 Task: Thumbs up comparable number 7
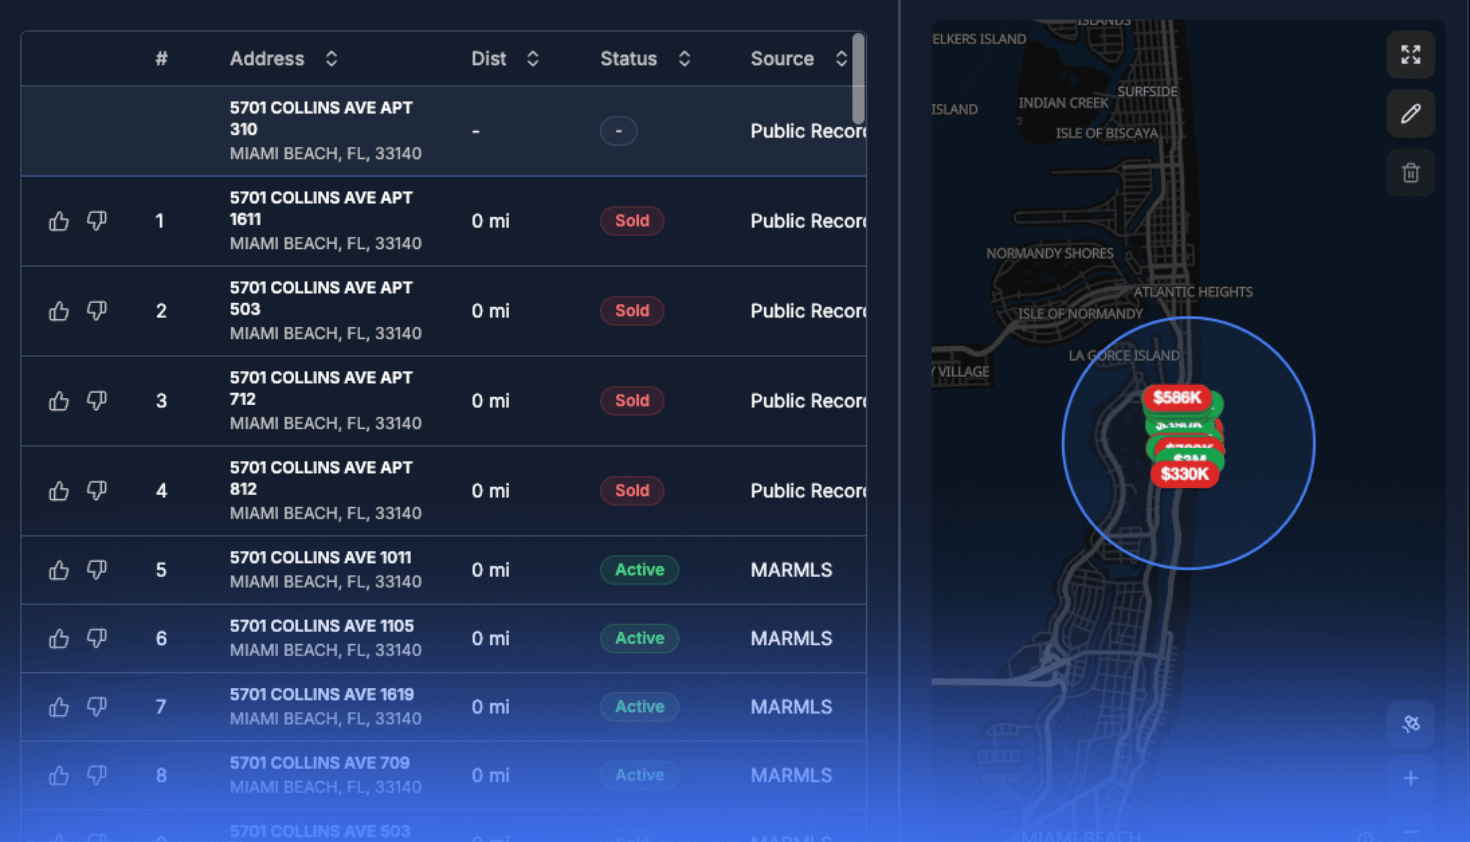[x=59, y=707]
